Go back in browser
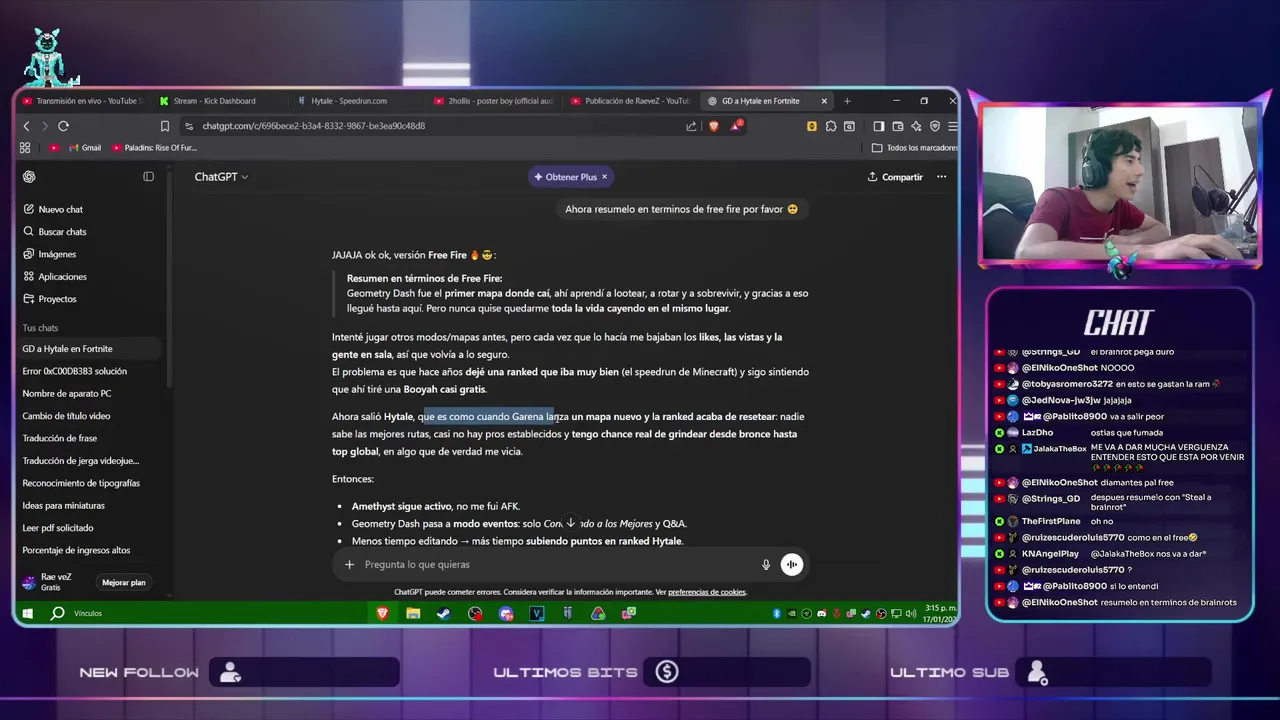Image resolution: width=1280 pixels, height=720 pixels. coord(27,126)
